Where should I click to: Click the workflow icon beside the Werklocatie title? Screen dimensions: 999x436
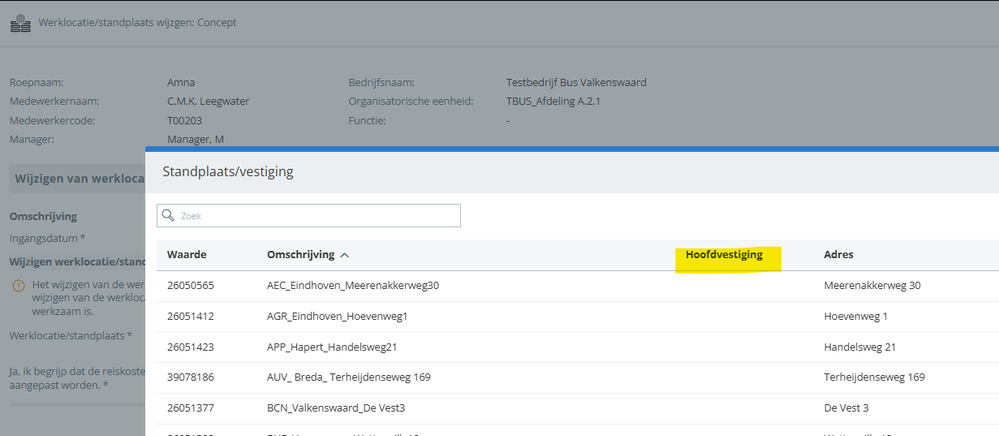(20, 23)
